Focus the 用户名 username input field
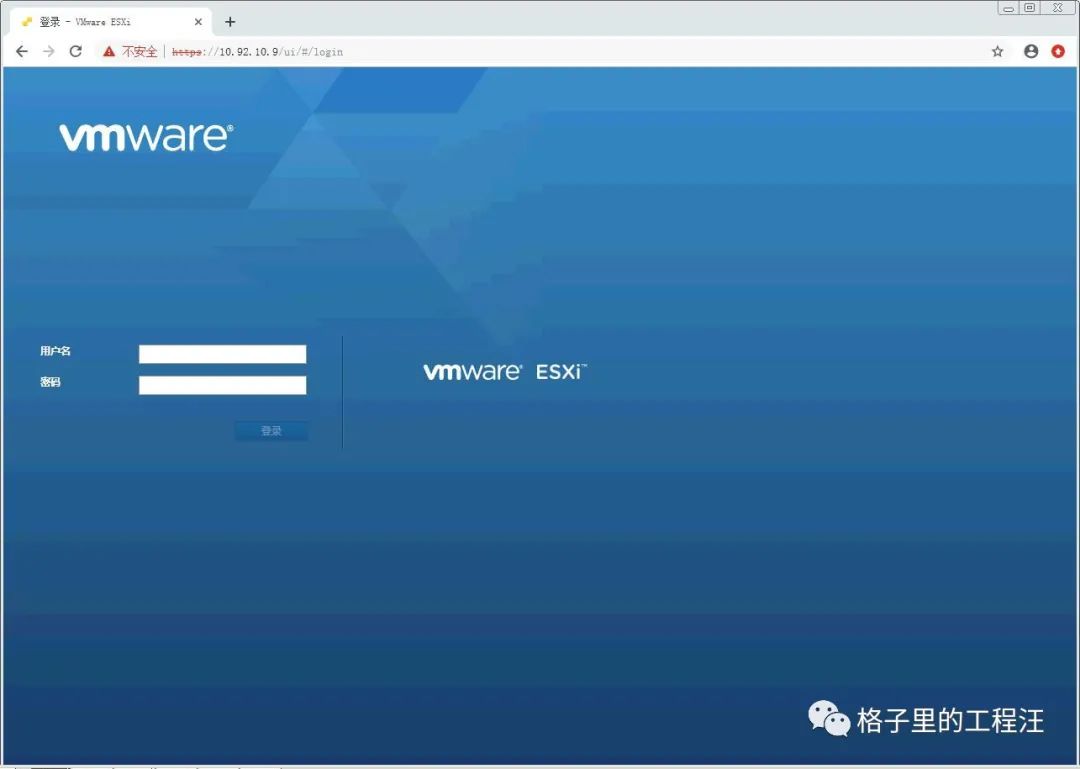This screenshot has height=769, width=1080. [222, 354]
